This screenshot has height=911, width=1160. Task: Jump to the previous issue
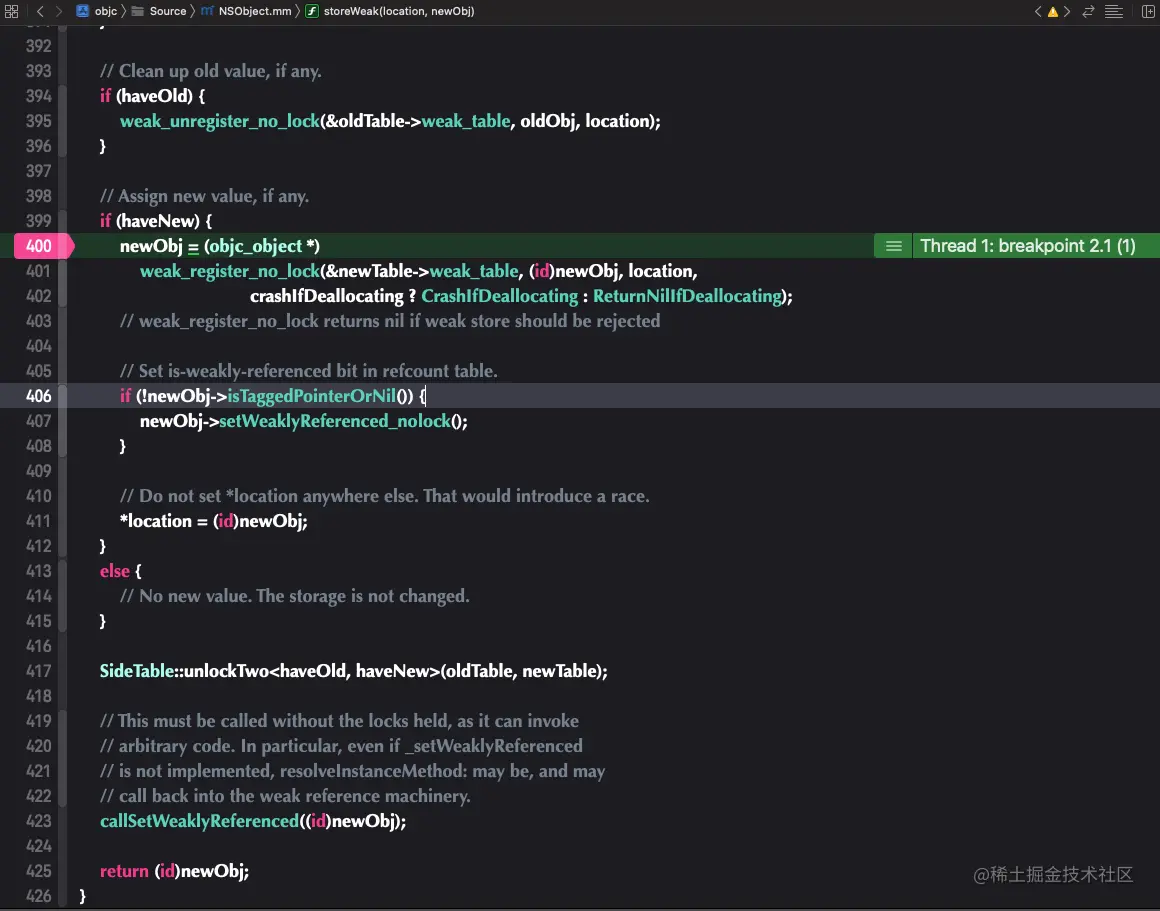(1038, 11)
